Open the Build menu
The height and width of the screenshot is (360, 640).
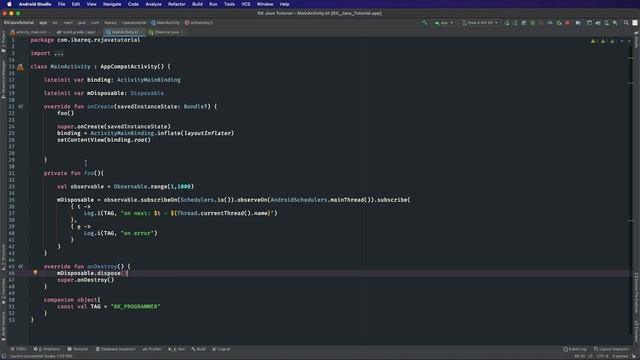tap(198, 4)
